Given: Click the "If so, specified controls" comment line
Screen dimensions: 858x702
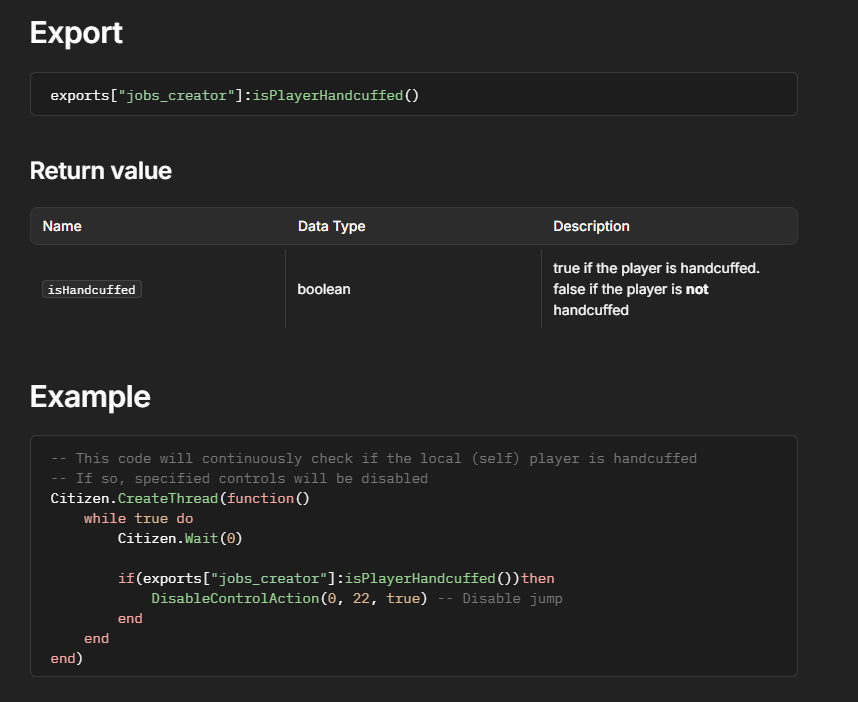Looking at the screenshot, I should click(x=239, y=478).
